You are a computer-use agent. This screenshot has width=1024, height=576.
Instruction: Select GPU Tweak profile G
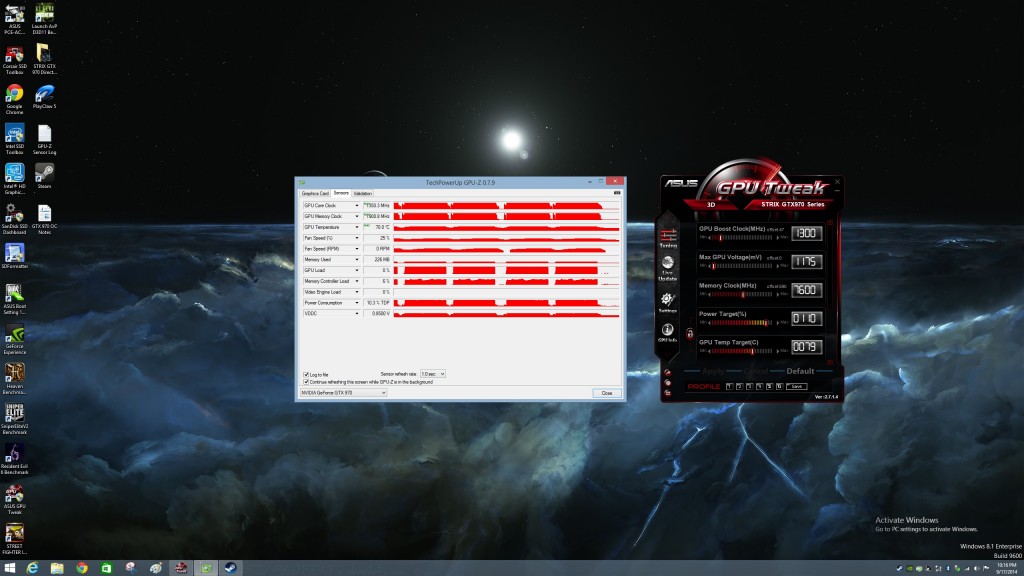[779, 387]
